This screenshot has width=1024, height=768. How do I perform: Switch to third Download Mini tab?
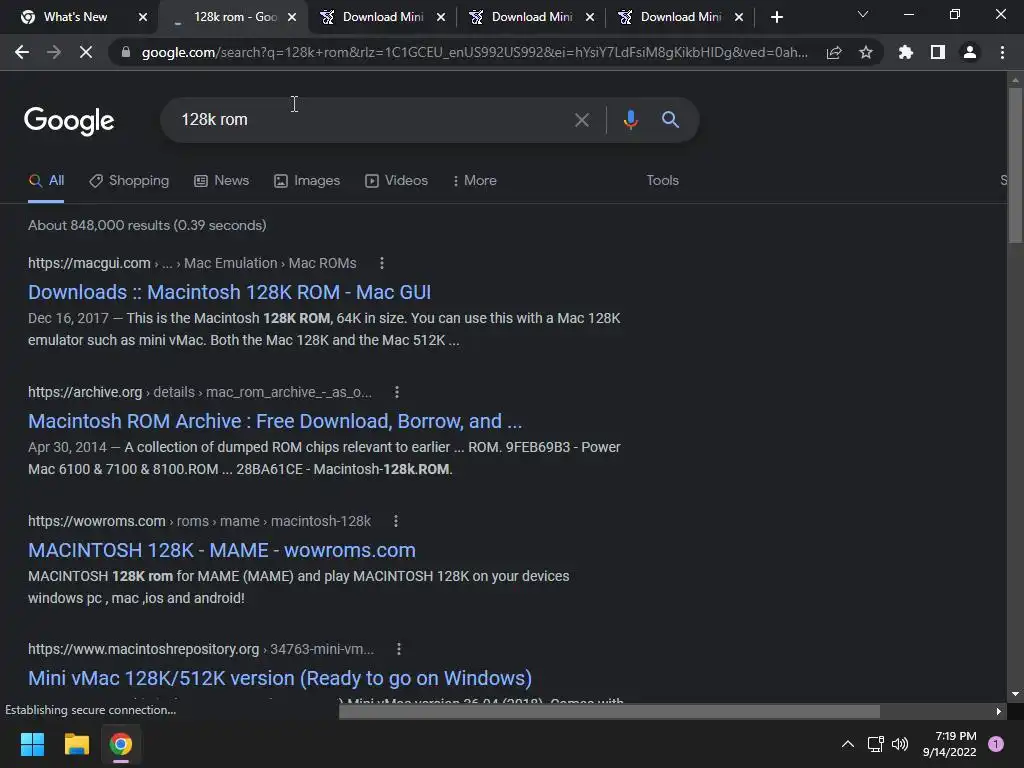click(x=671, y=17)
